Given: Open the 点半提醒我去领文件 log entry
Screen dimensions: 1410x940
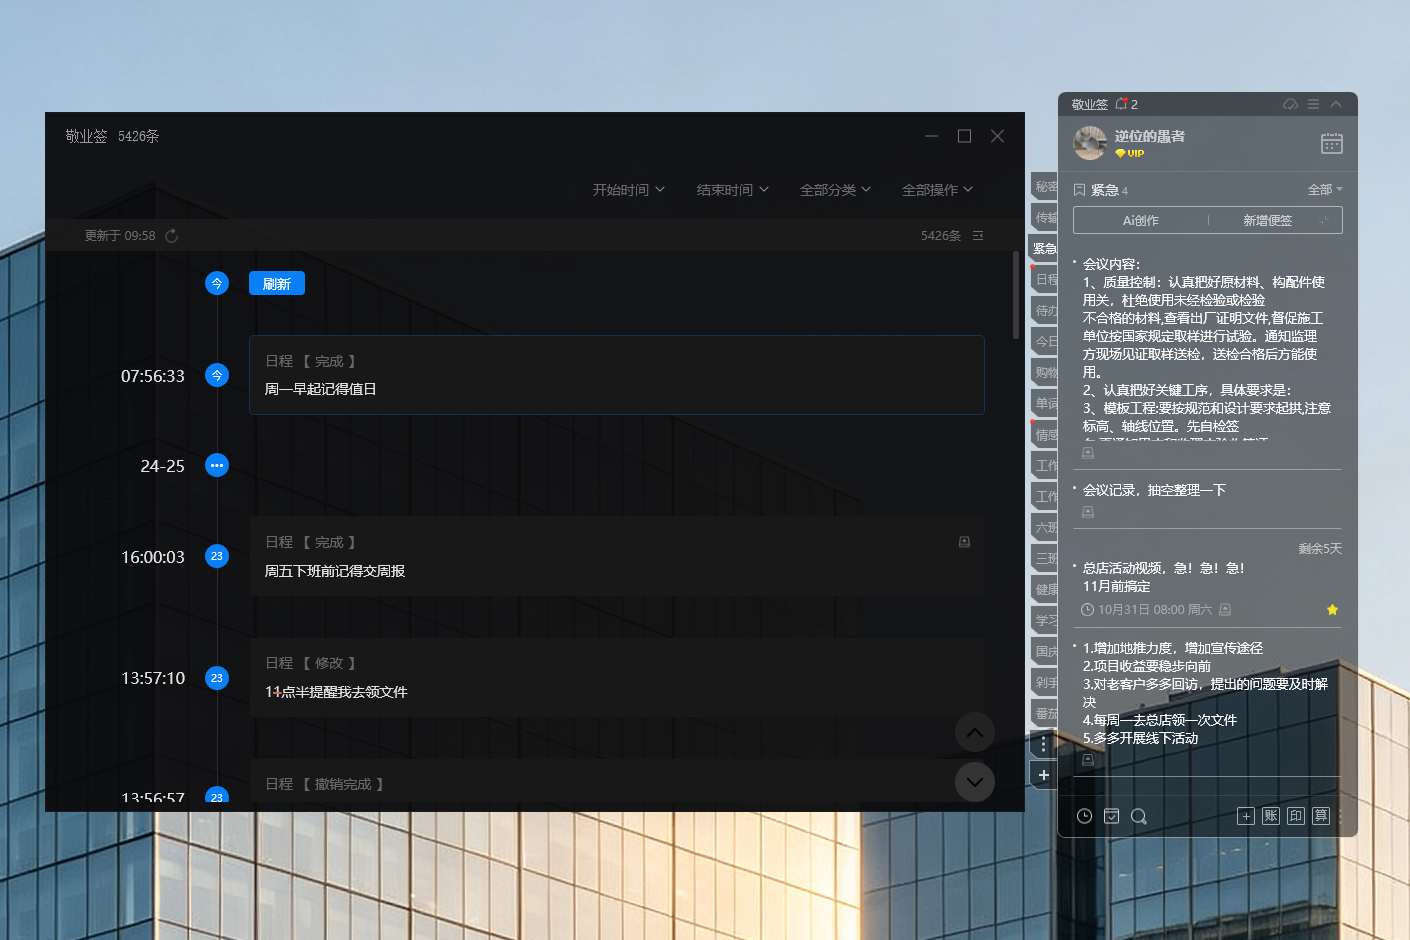Looking at the screenshot, I should click(x=617, y=677).
